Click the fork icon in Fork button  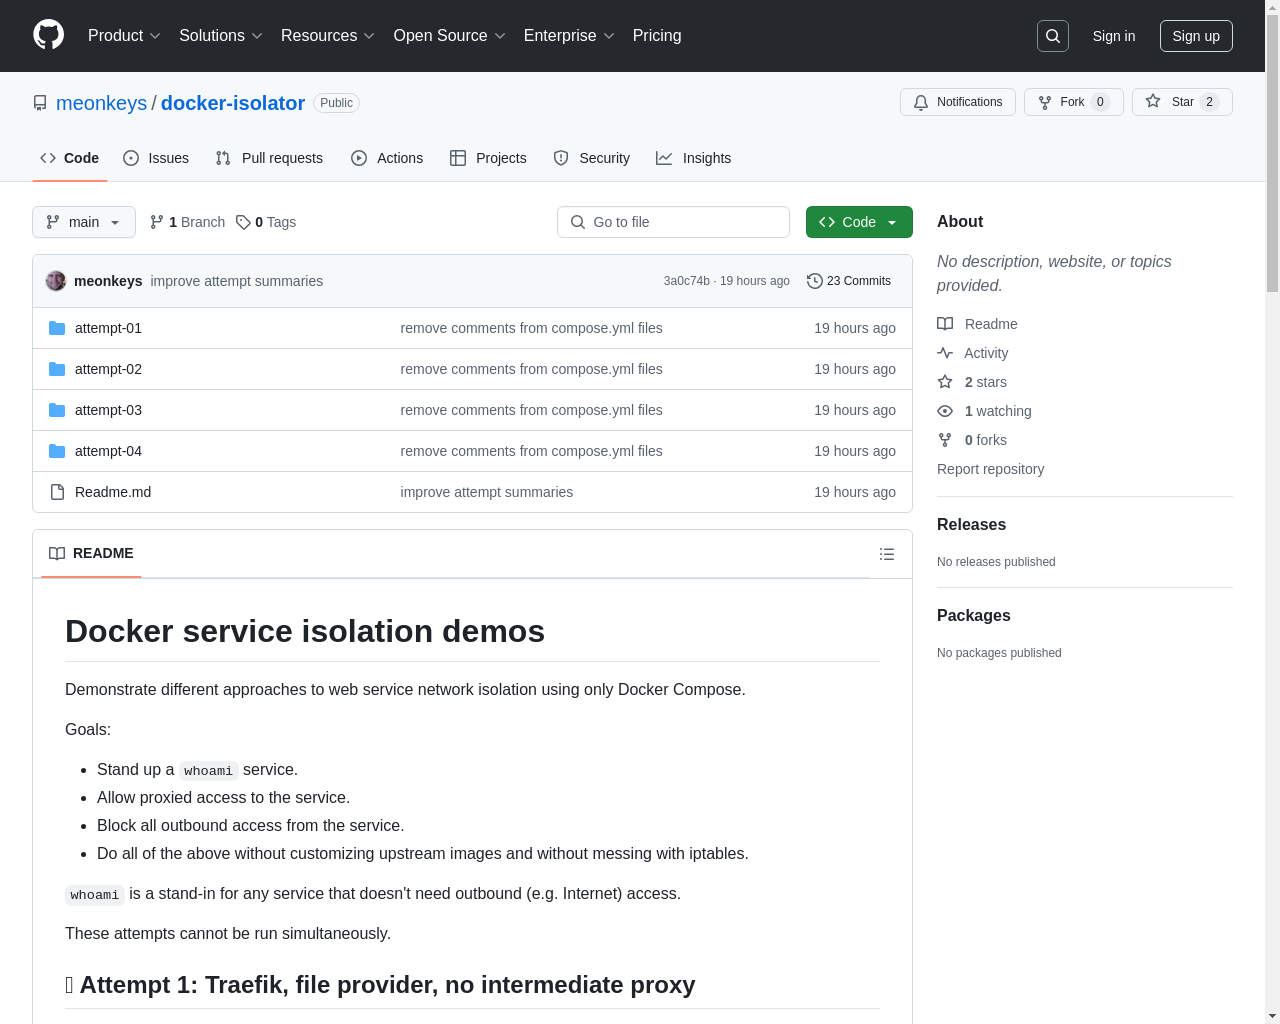click(x=1045, y=102)
